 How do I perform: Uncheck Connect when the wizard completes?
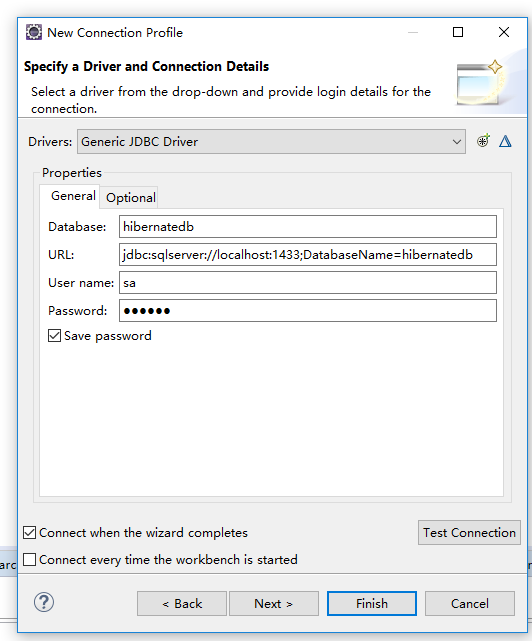click(x=29, y=533)
